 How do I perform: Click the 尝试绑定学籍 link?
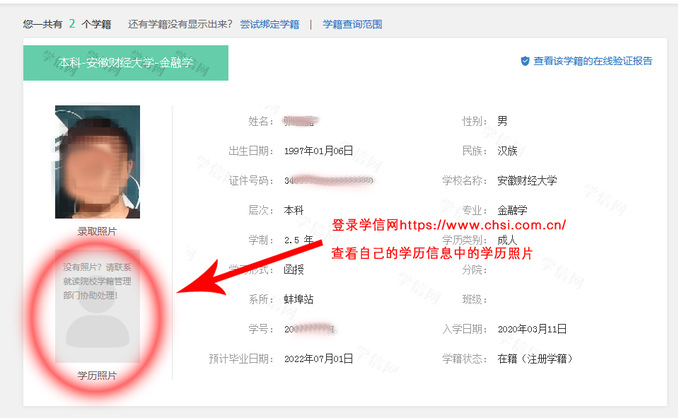269,24
